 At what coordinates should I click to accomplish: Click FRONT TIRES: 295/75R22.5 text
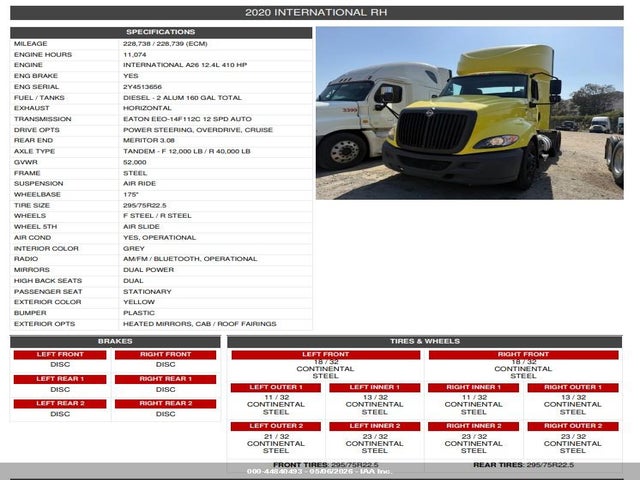[325, 465]
